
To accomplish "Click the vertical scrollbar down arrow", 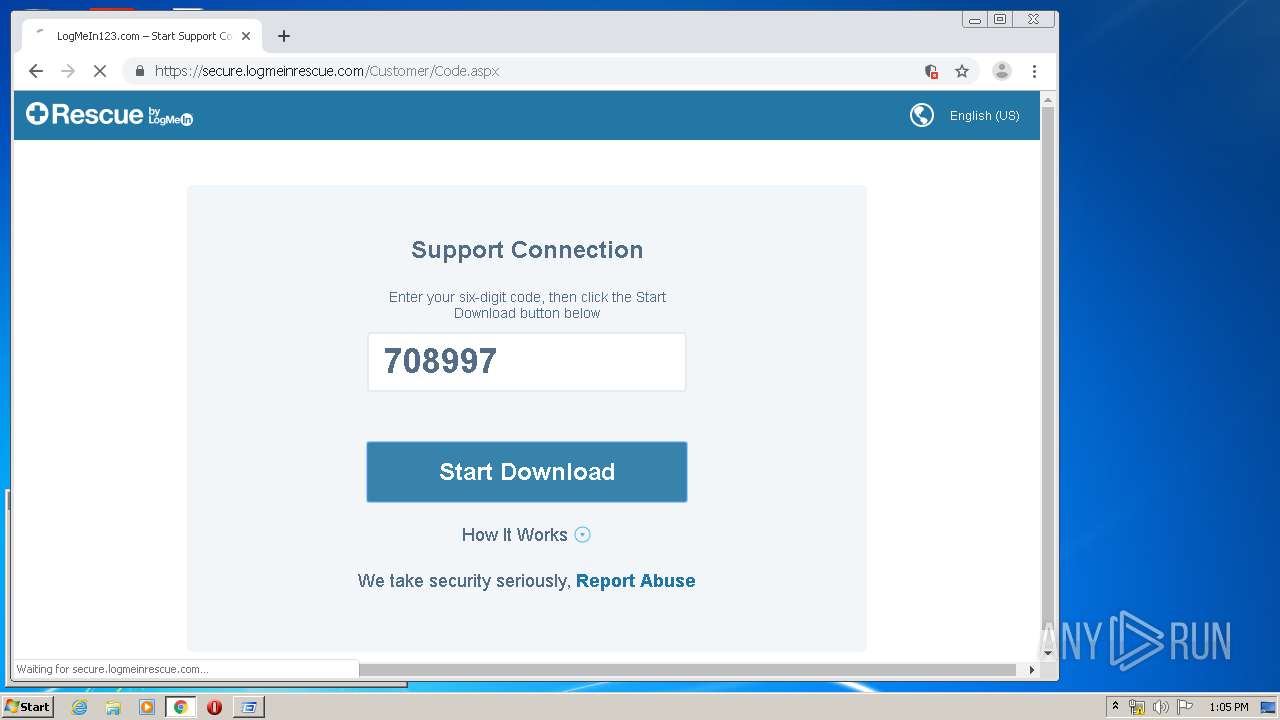I will point(1048,653).
